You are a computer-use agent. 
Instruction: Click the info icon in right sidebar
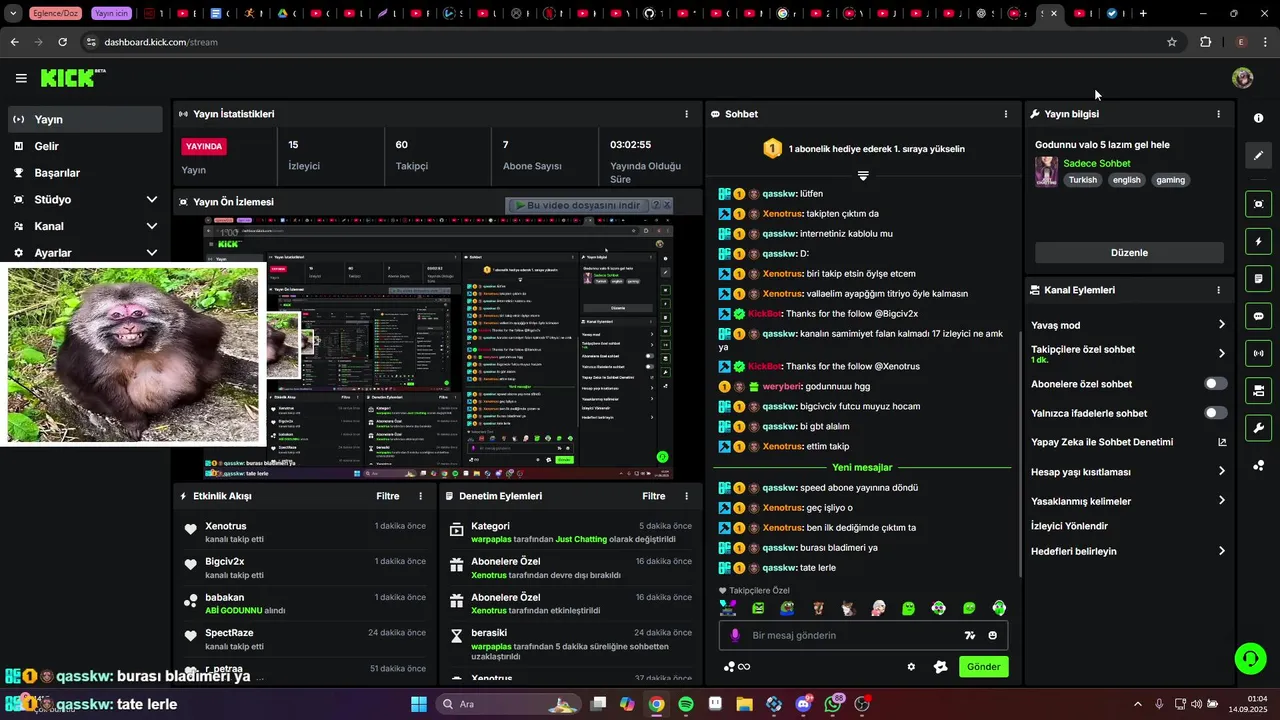tap(1258, 118)
